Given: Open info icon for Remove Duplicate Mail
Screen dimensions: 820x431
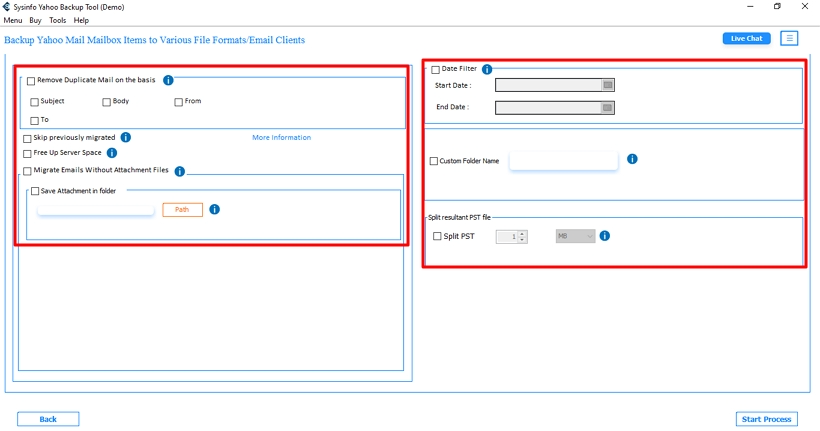Looking at the screenshot, I should [x=168, y=80].
